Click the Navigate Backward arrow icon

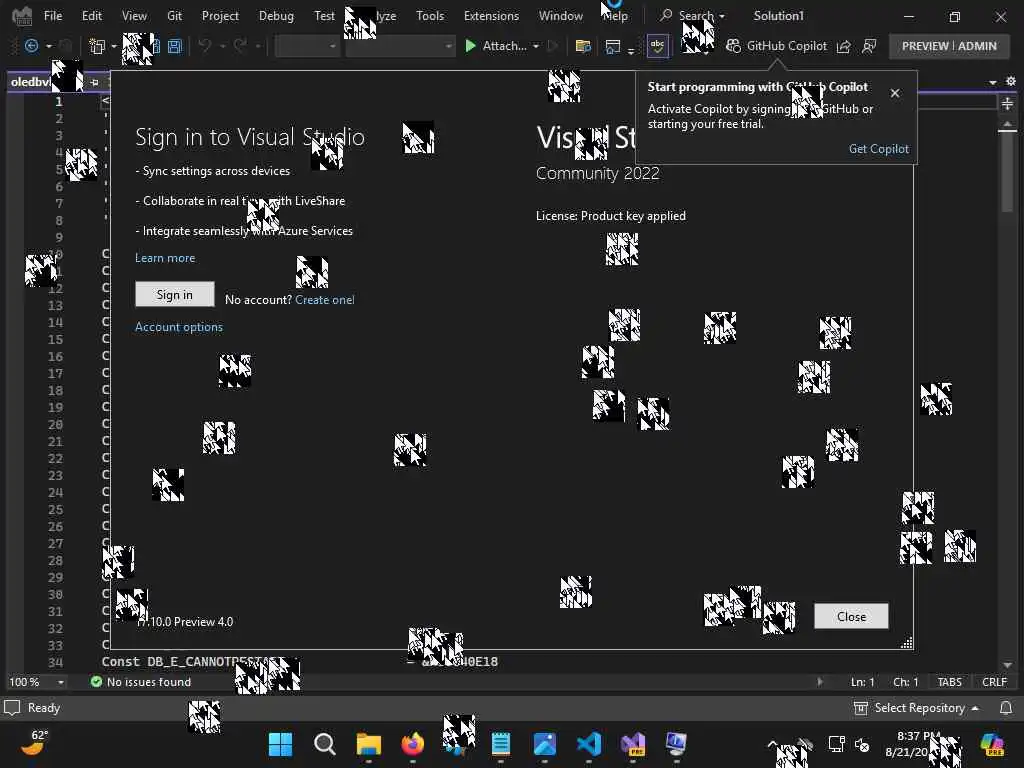pyautogui.click(x=31, y=46)
